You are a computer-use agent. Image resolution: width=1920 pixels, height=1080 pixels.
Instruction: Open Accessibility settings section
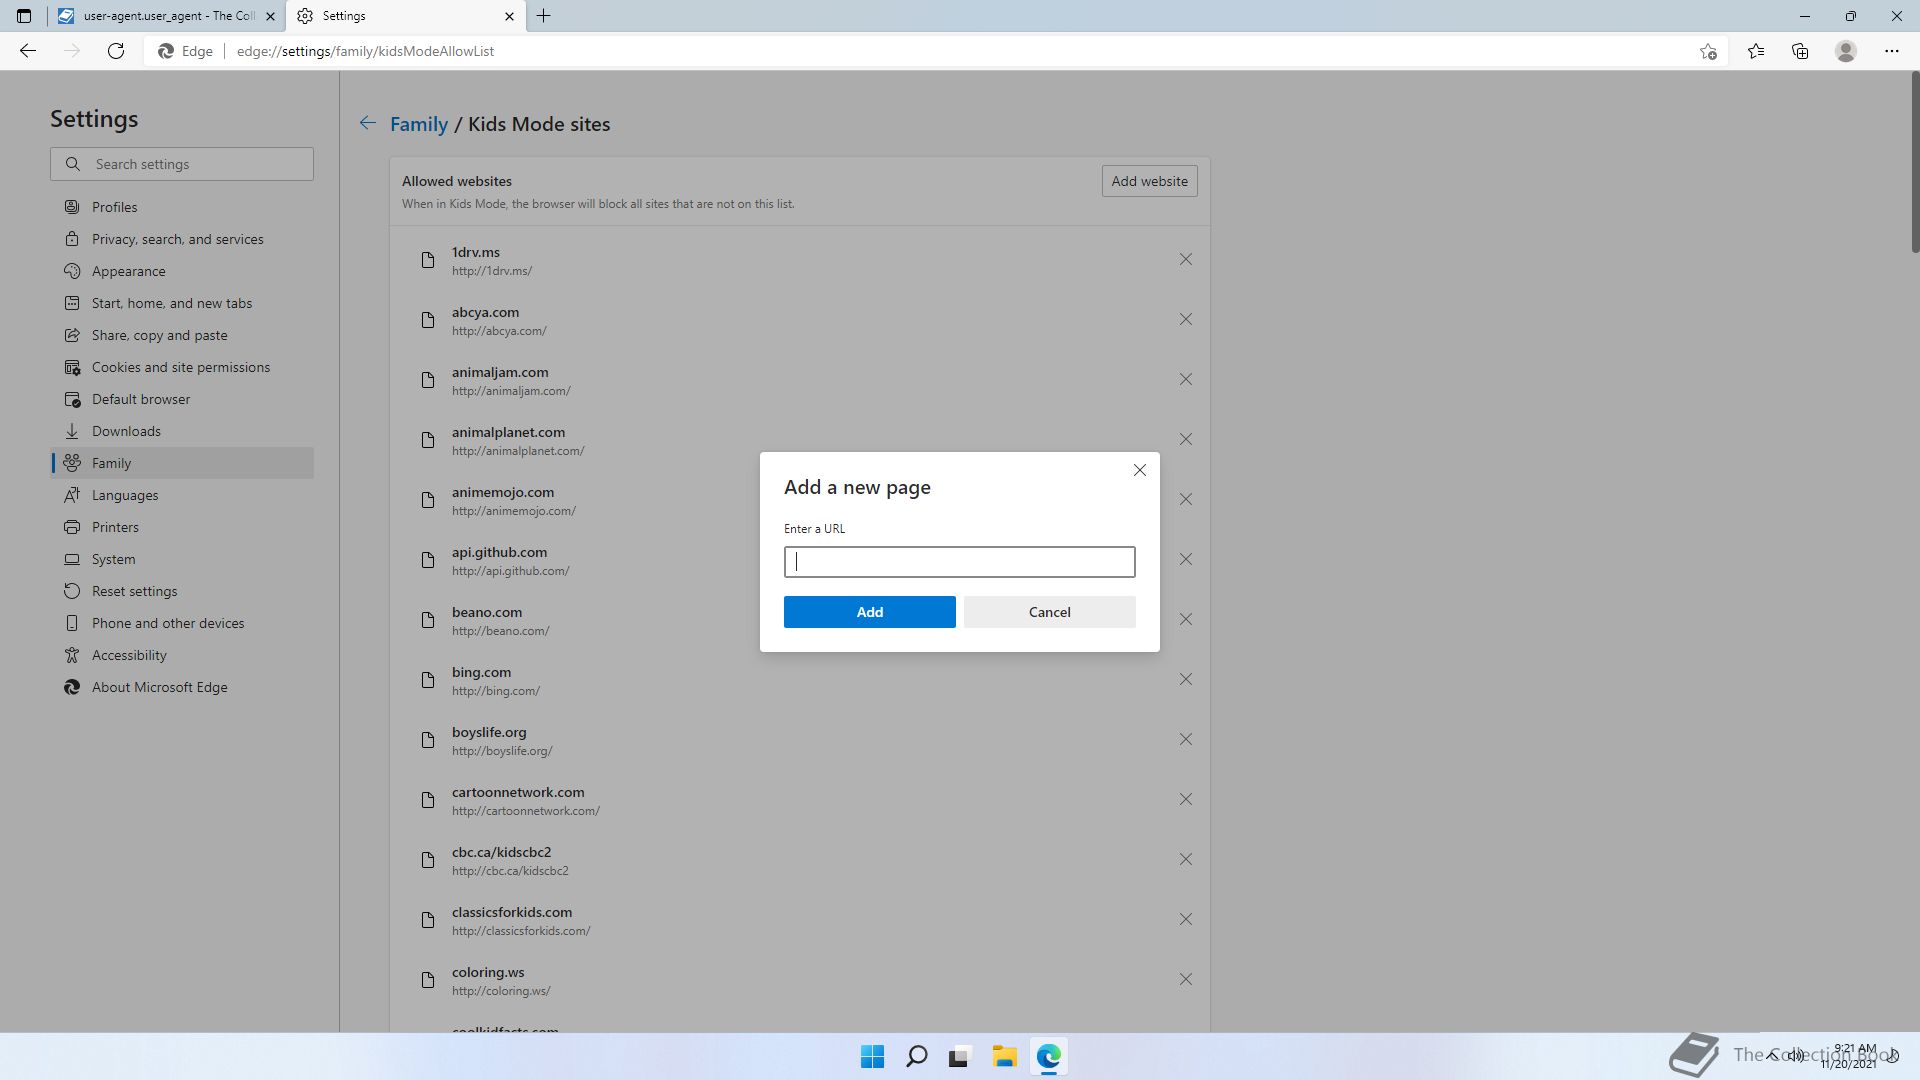pos(182,655)
